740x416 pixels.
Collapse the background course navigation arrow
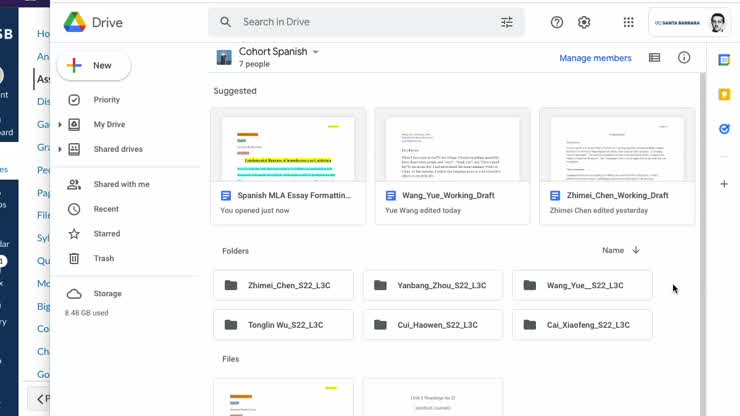40,399
